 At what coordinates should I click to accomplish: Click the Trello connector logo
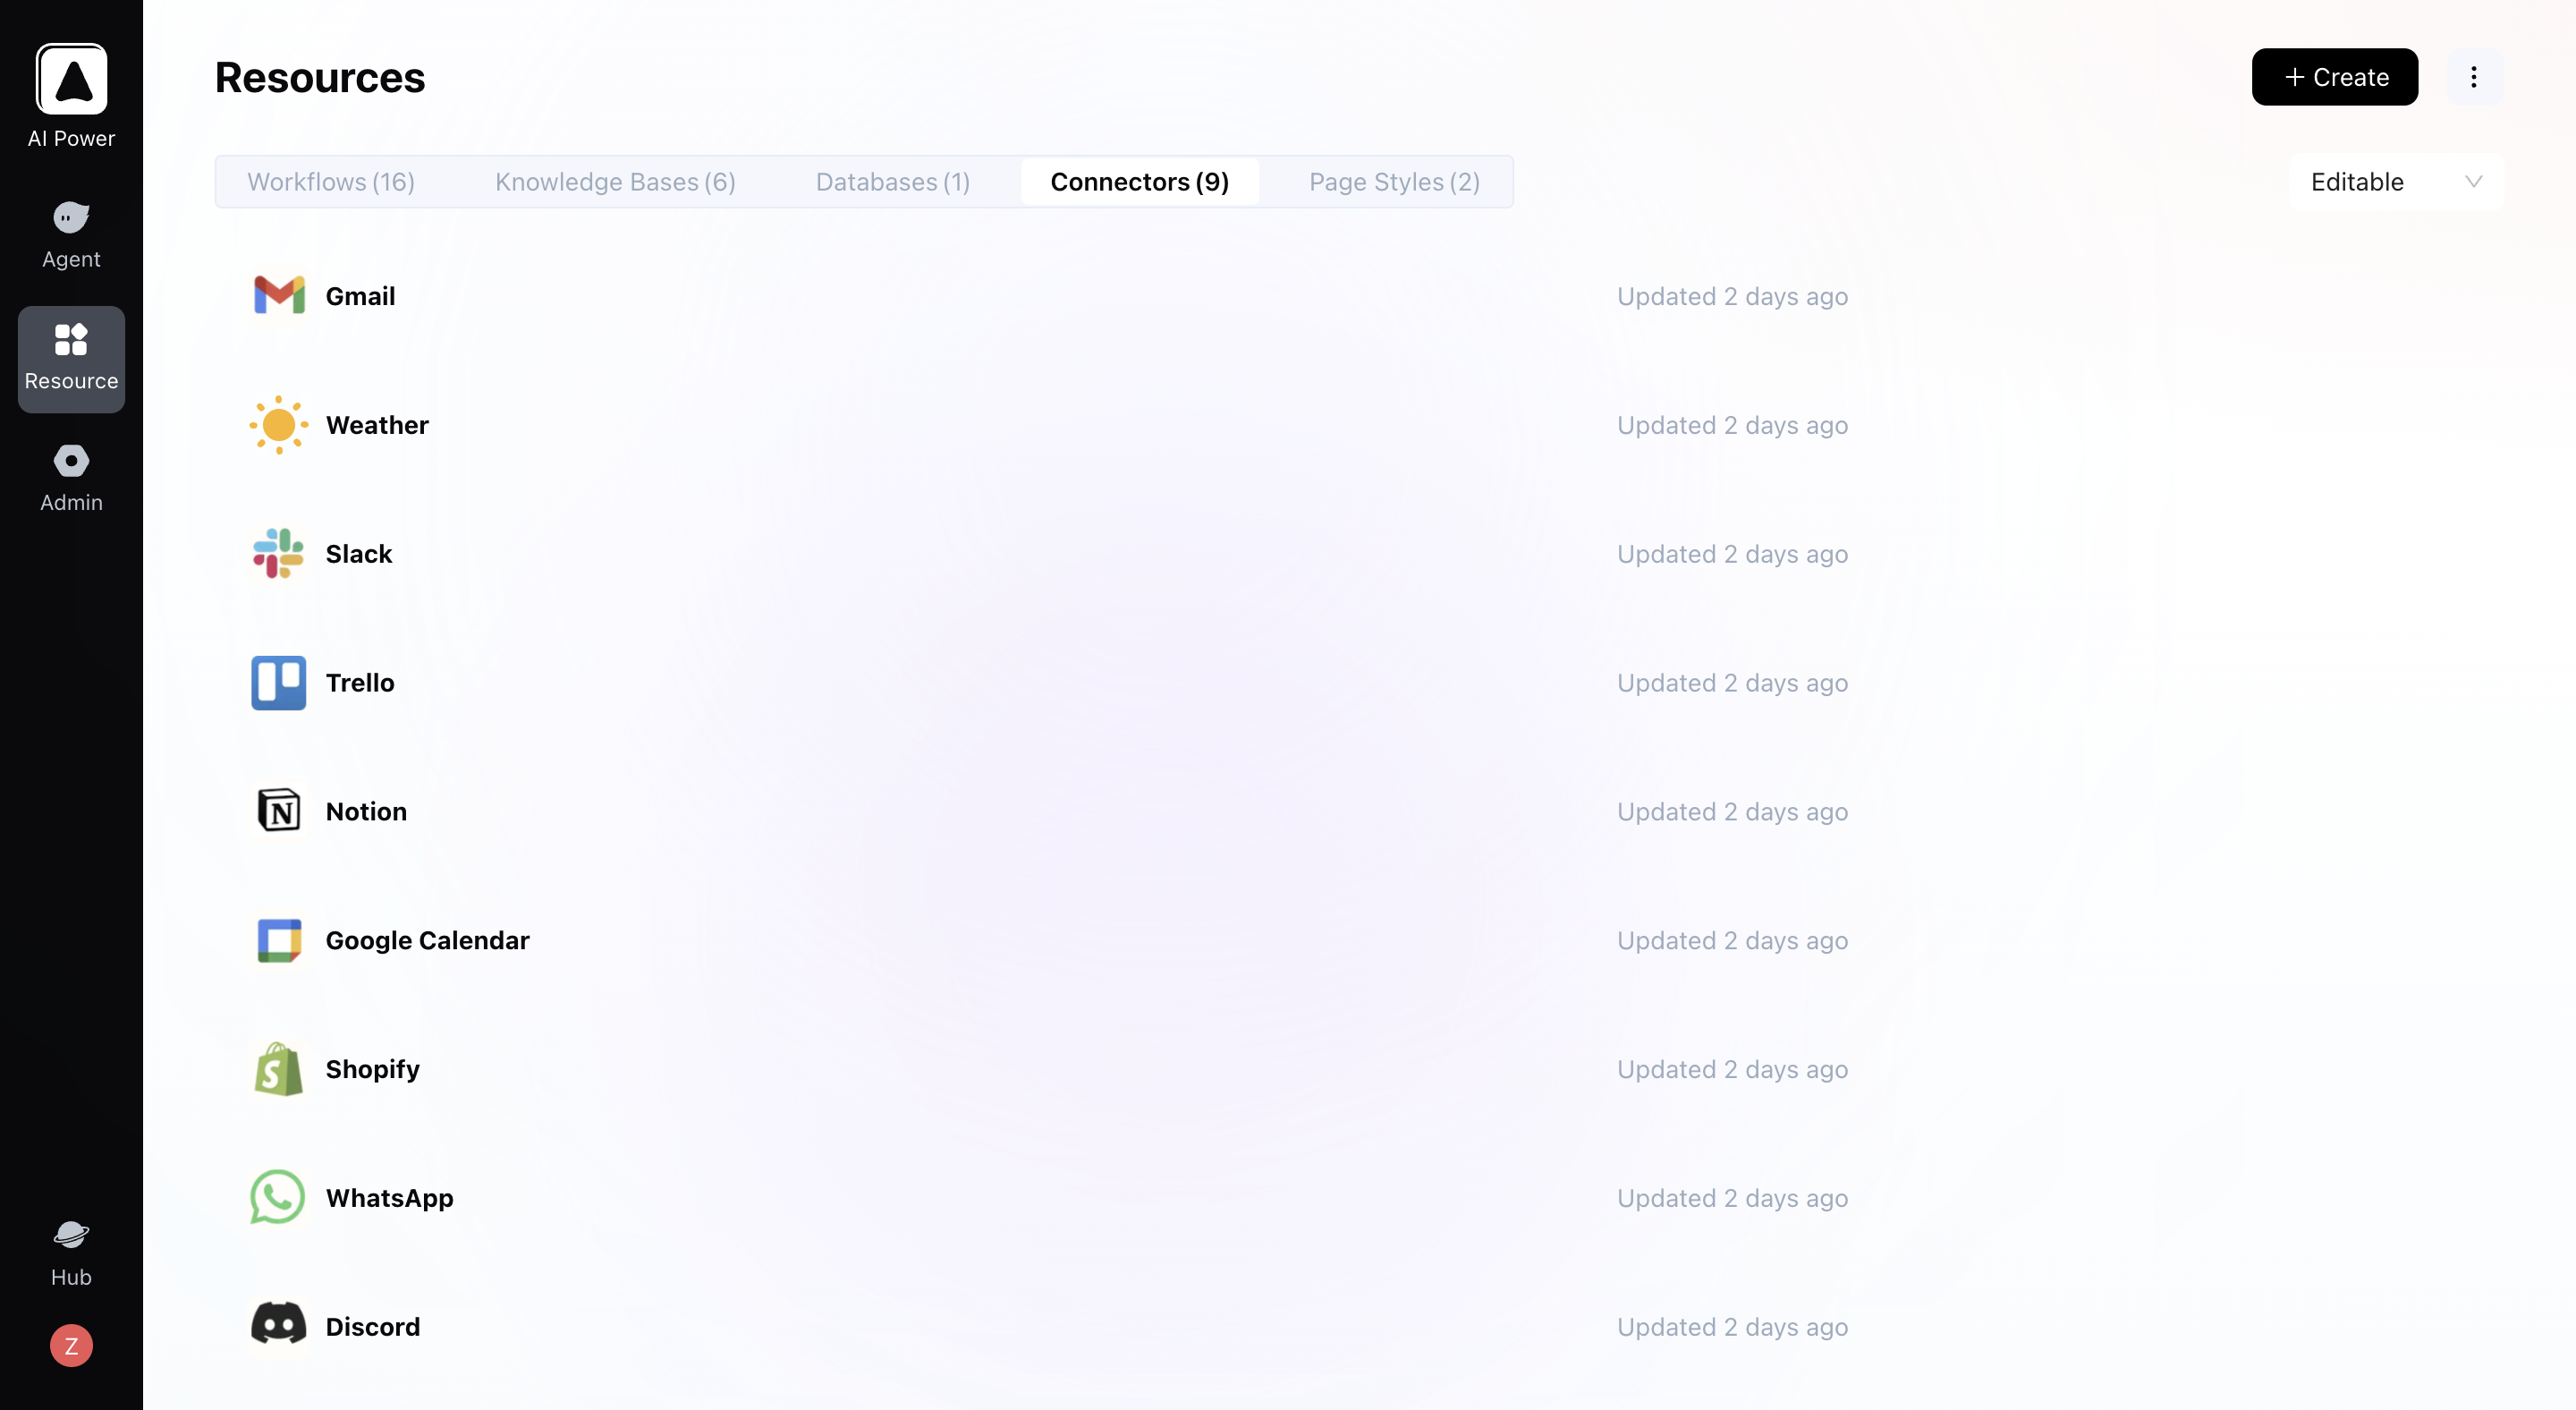(x=278, y=683)
